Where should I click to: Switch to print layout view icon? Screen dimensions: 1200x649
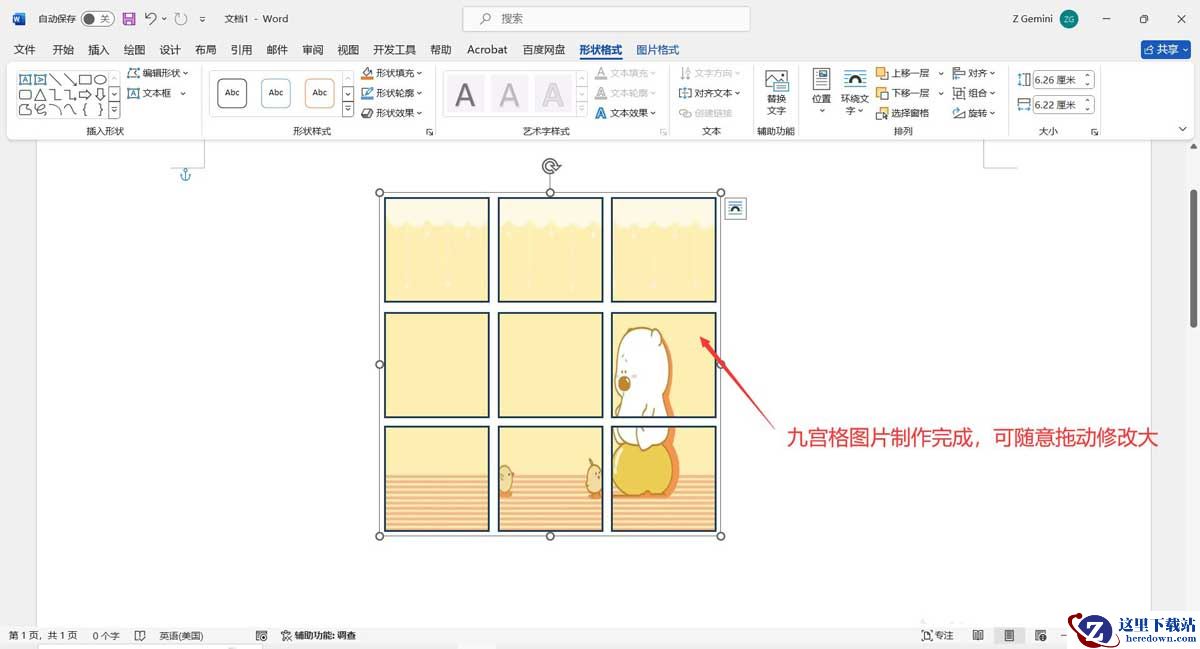pyautogui.click(x=1010, y=635)
